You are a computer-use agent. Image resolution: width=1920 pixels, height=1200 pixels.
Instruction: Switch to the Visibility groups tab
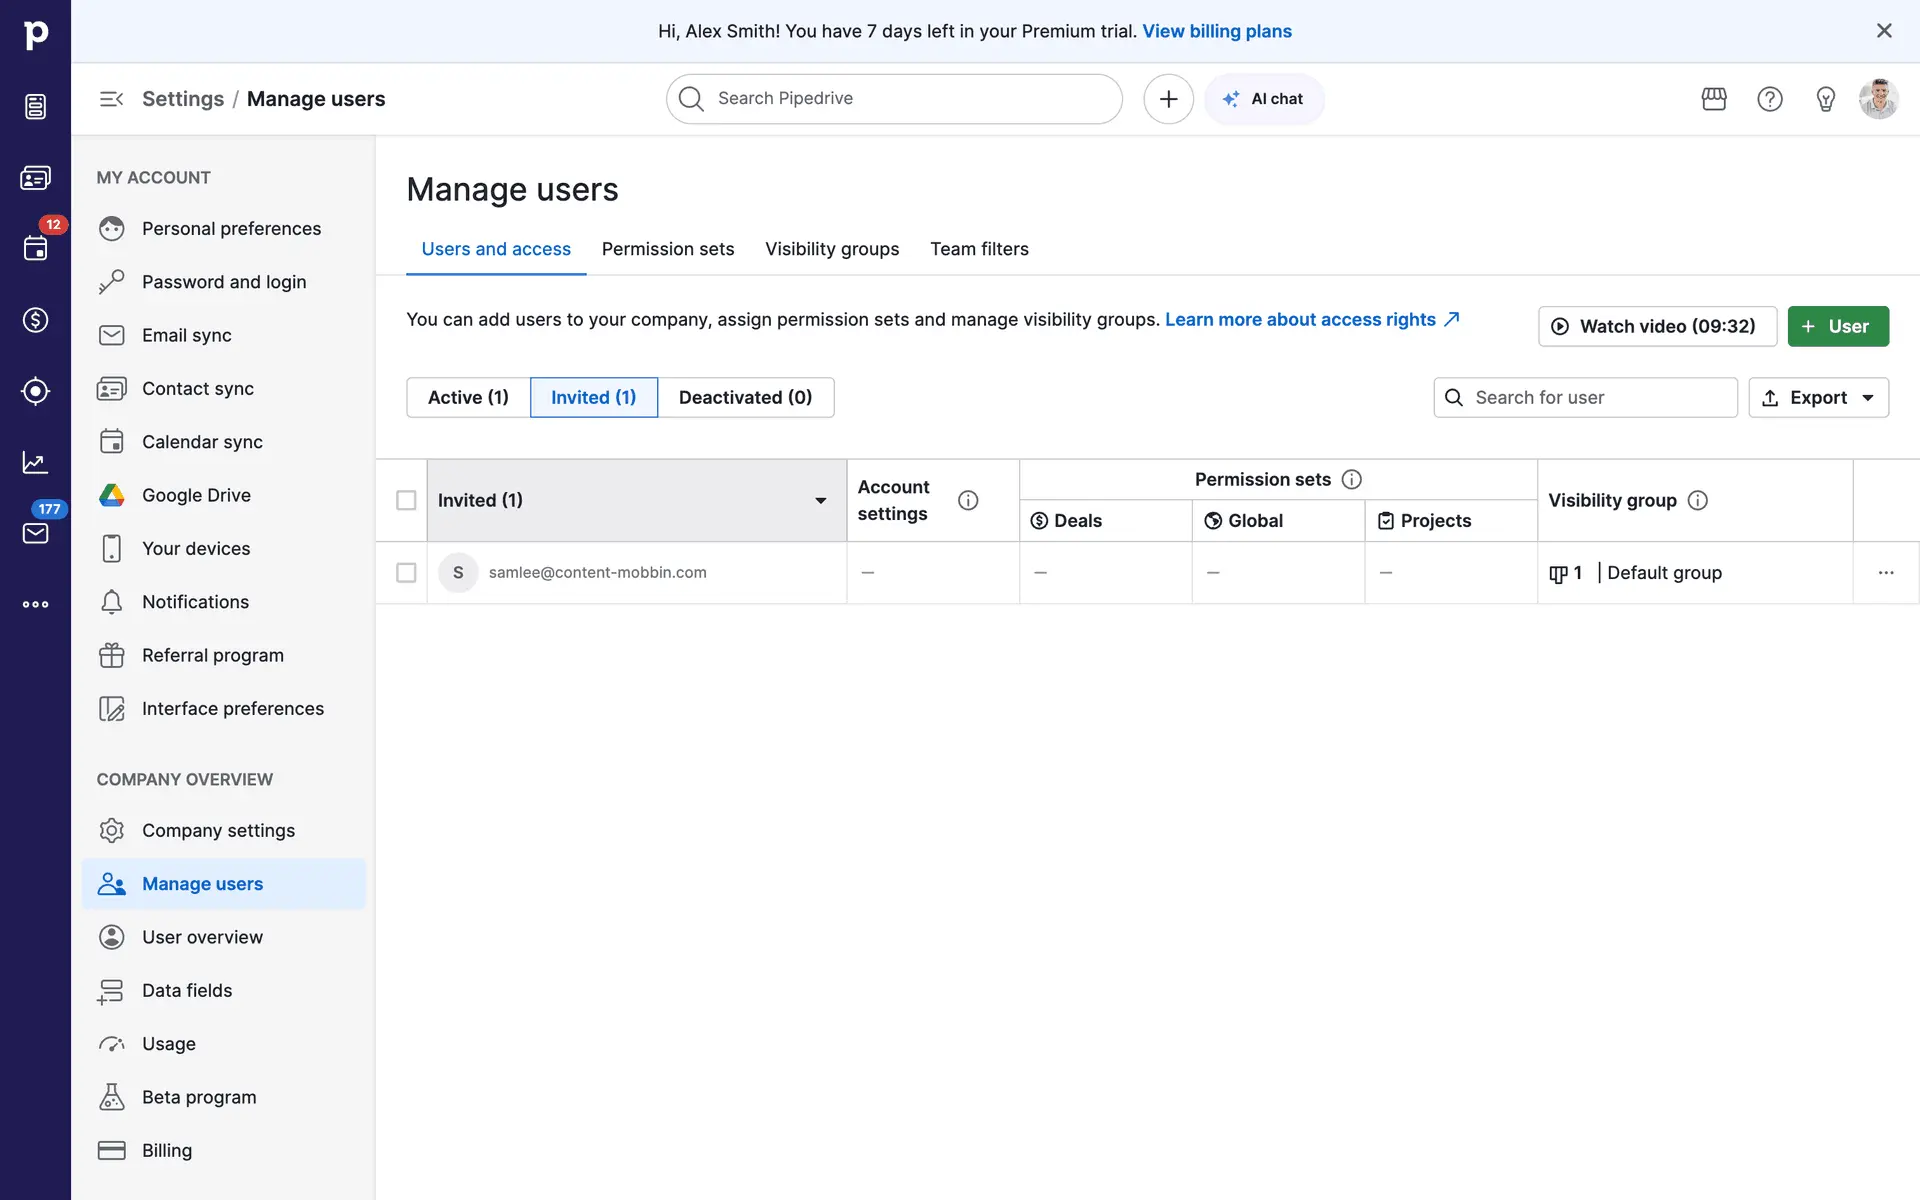point(831,249)
